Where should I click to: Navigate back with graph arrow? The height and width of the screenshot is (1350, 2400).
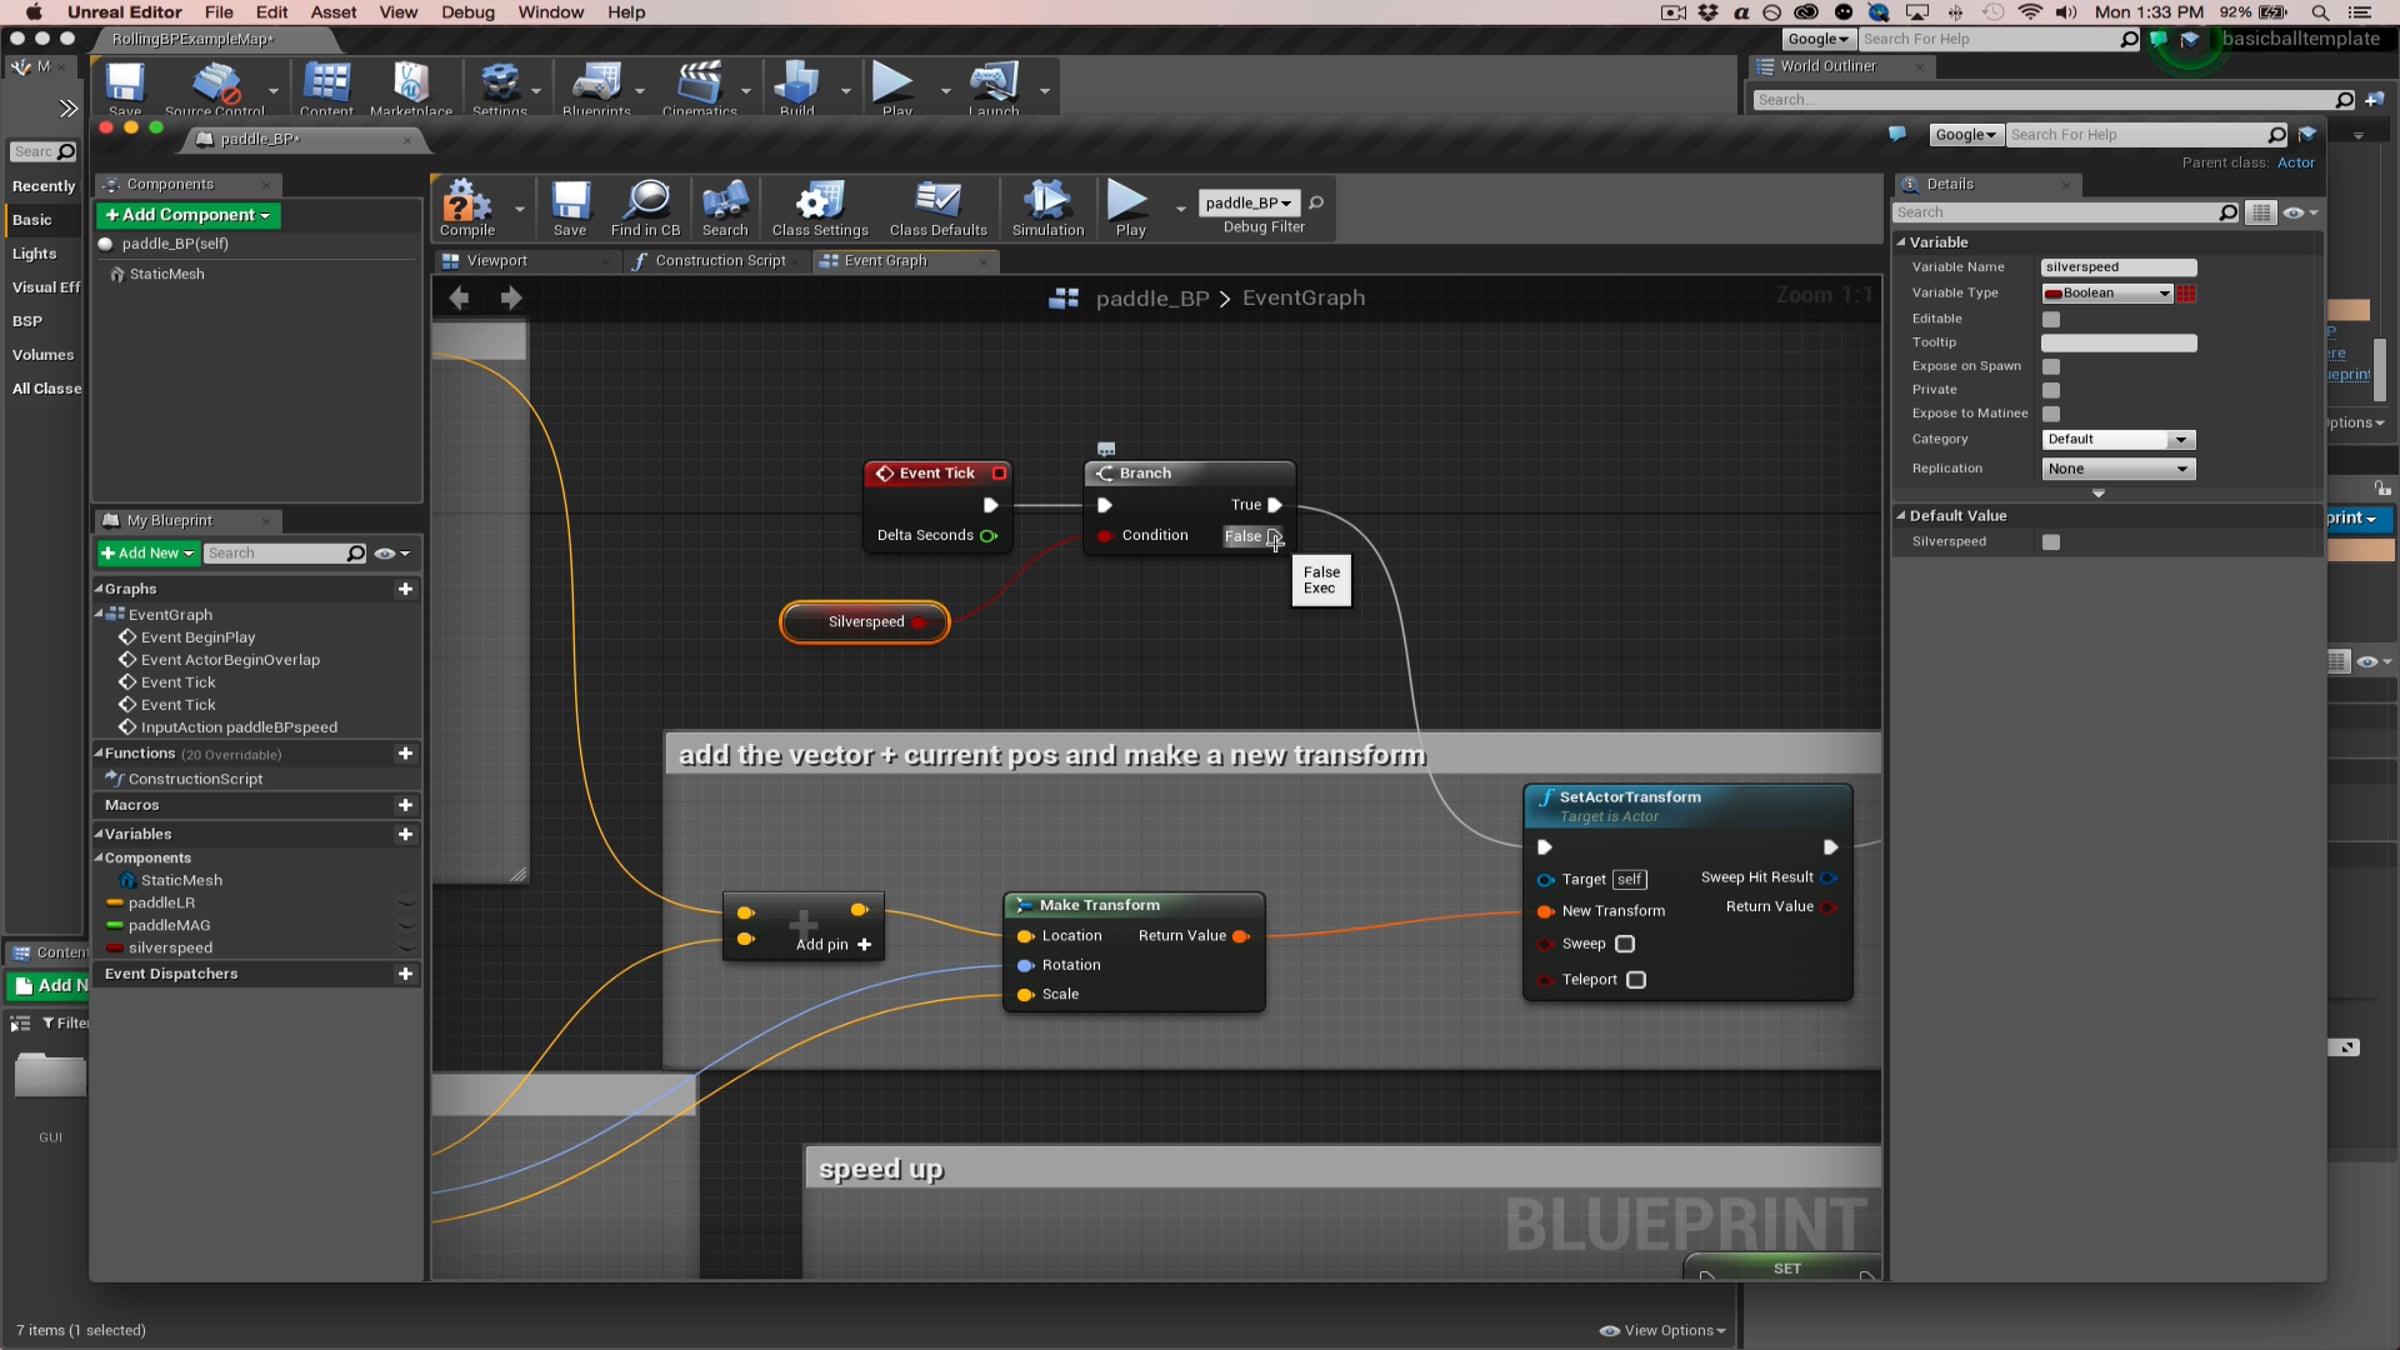459,298
